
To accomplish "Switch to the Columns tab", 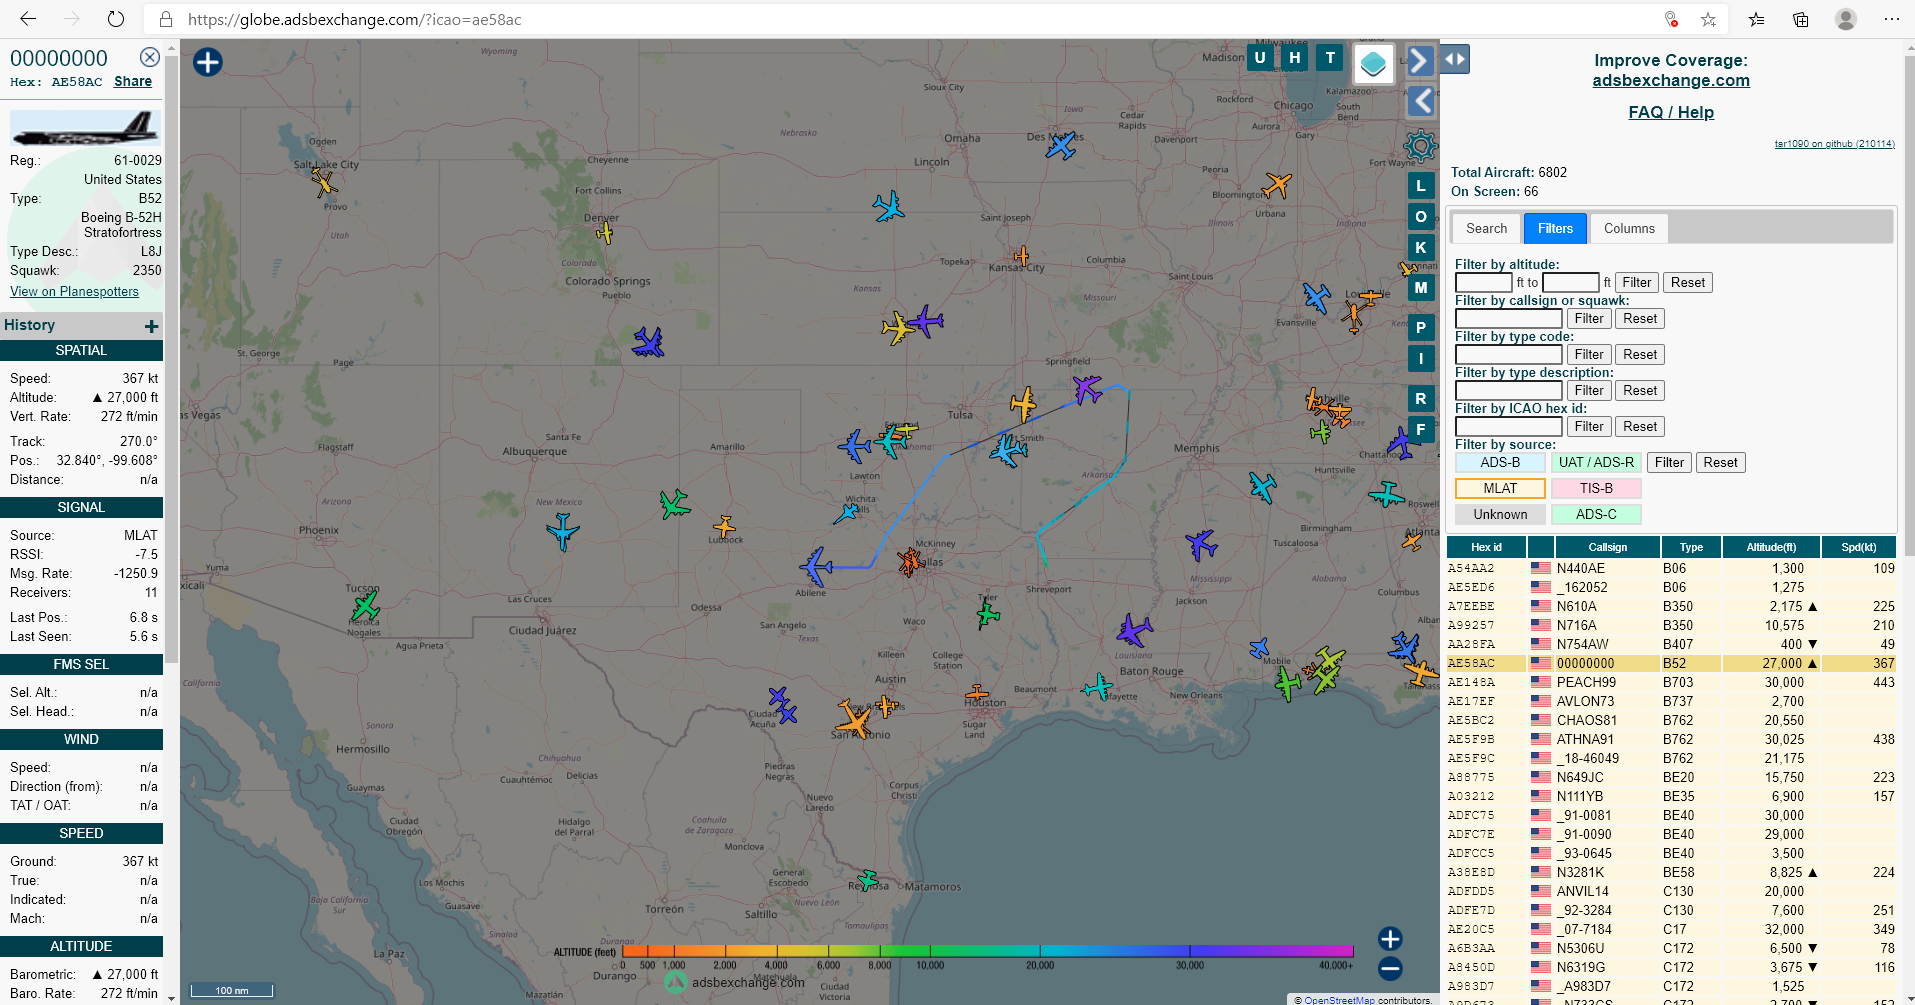I will pyautogui.click(x=1629, y=228).
